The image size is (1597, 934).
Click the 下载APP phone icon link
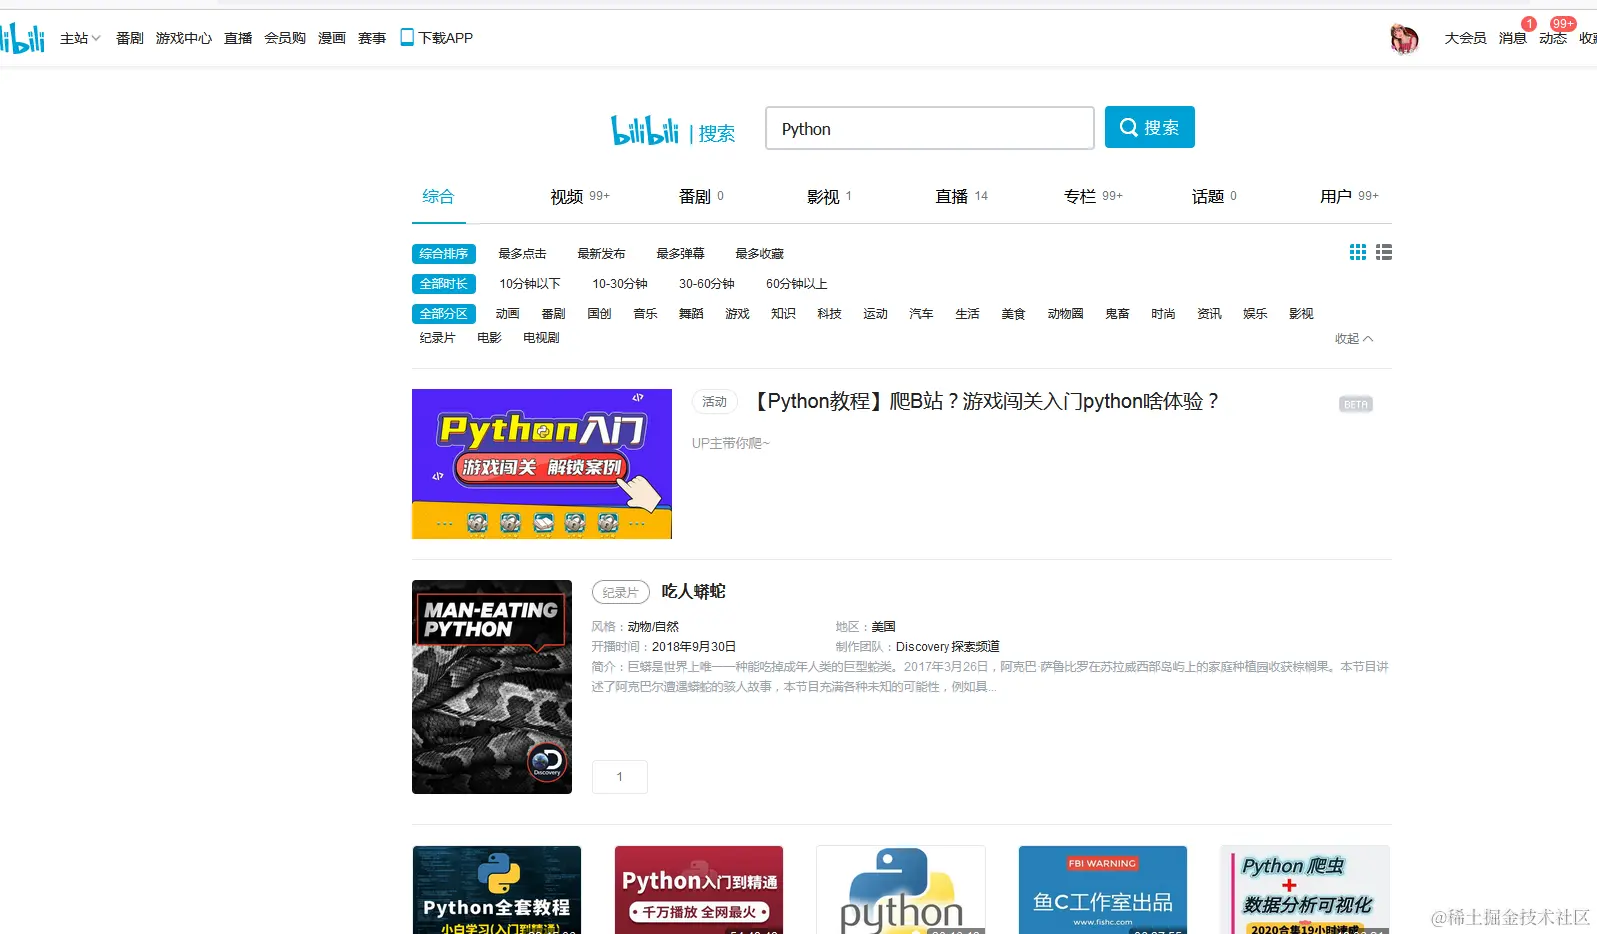[436, 38]
